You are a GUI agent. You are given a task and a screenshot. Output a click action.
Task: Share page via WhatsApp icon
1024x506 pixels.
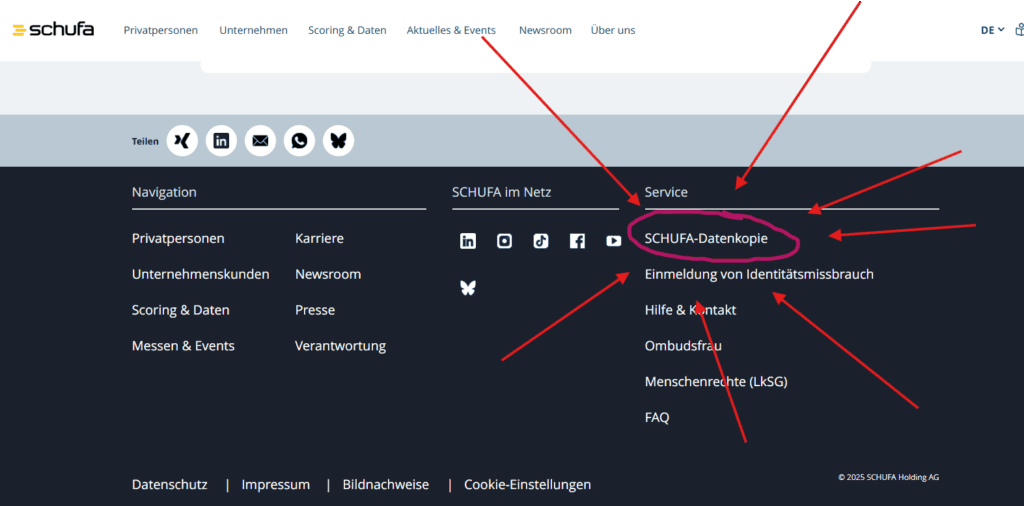point(300,141)
